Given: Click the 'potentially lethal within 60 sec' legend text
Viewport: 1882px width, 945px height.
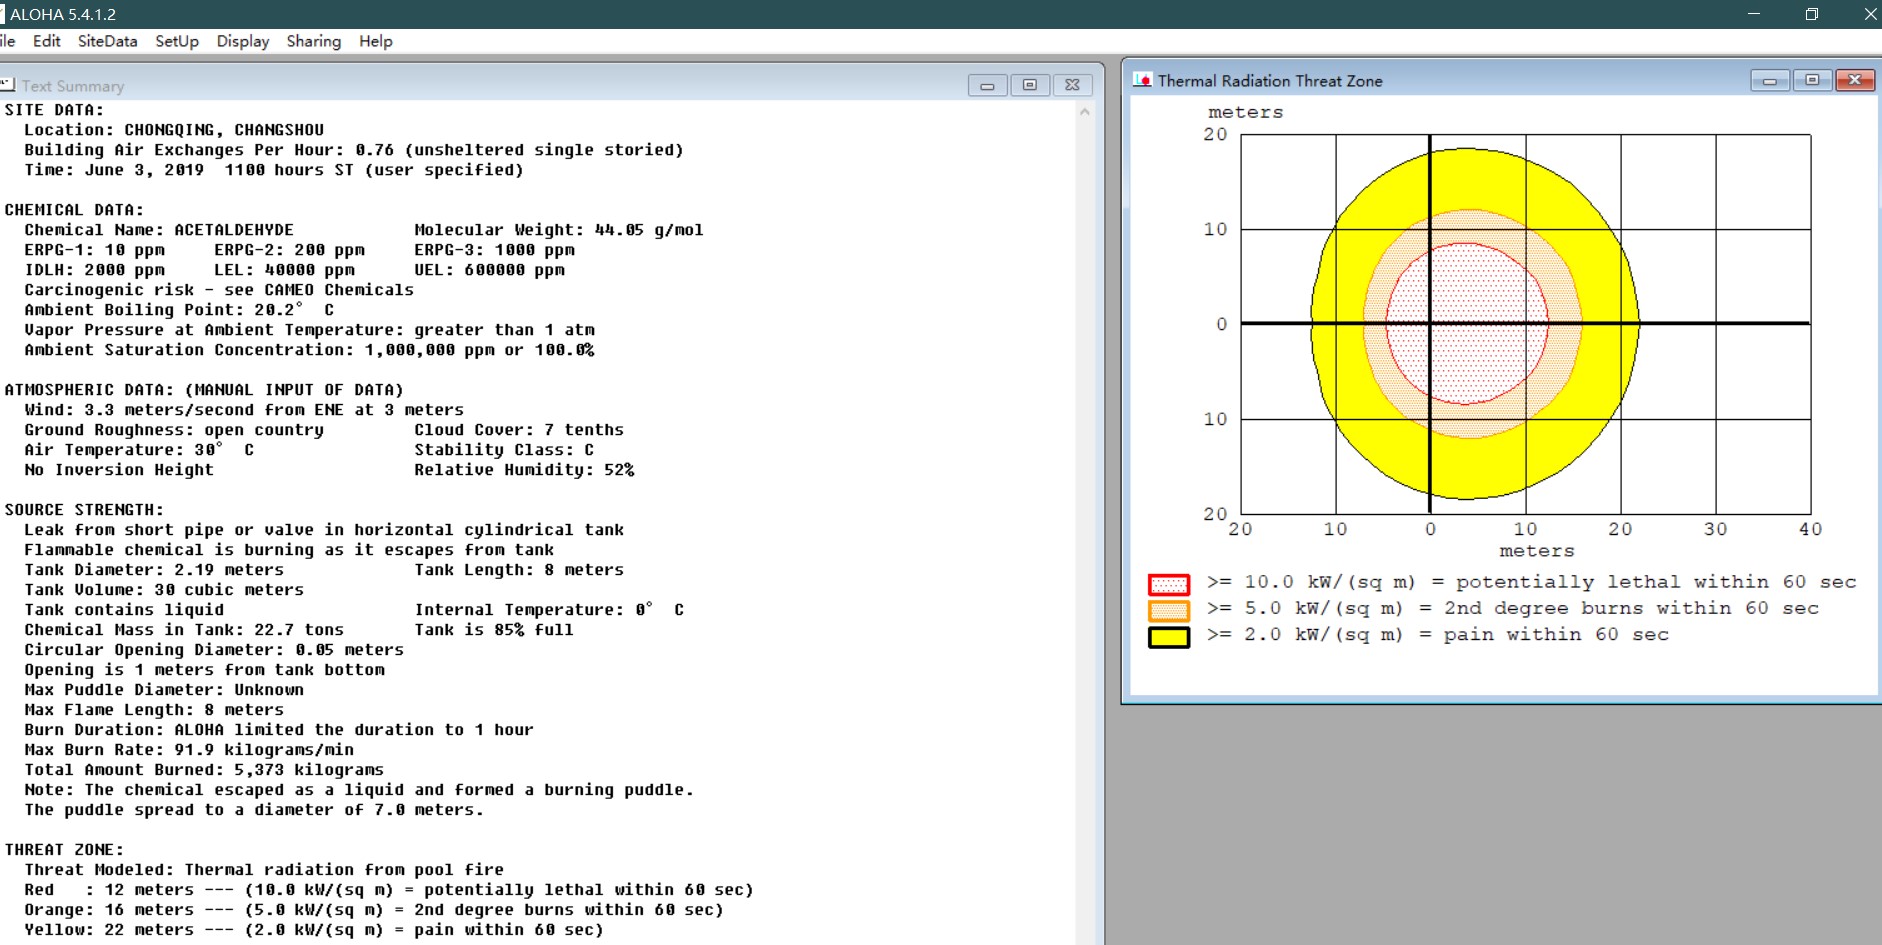Looking at the screenshot, I should coord(1656,582).
